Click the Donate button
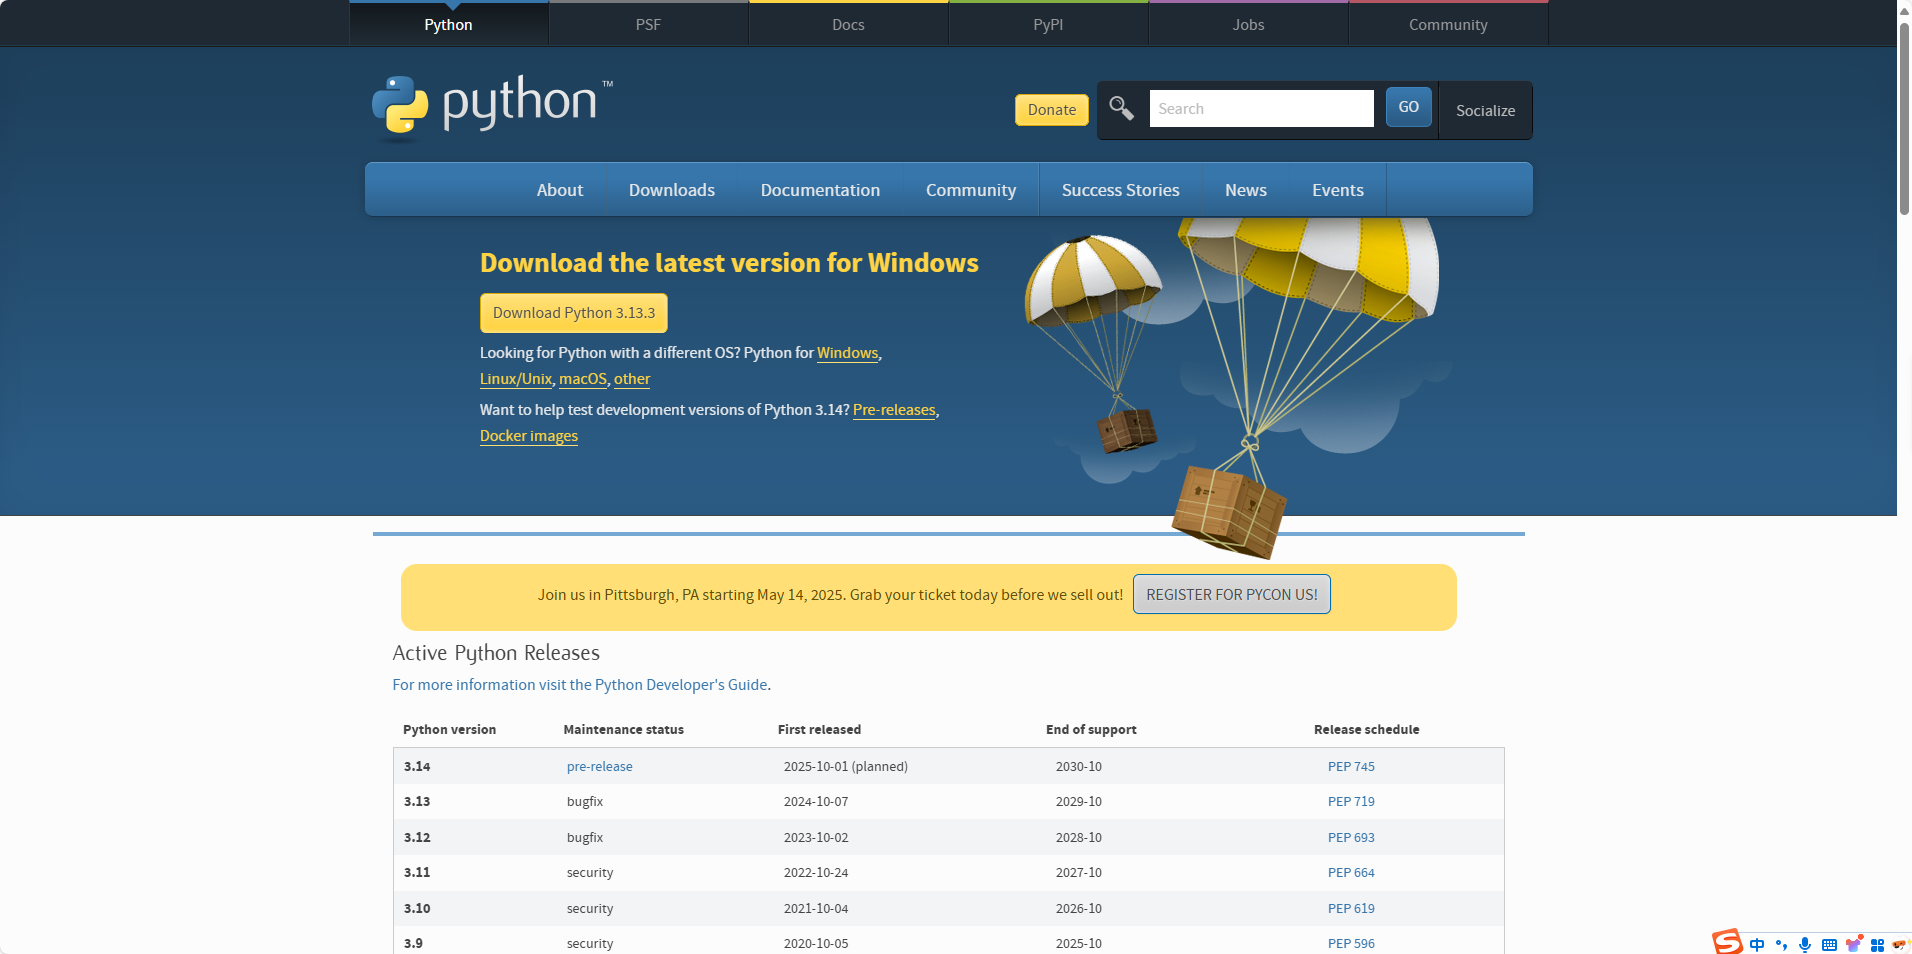The width and height of the screenshot is (1912, 954). 1051,109
